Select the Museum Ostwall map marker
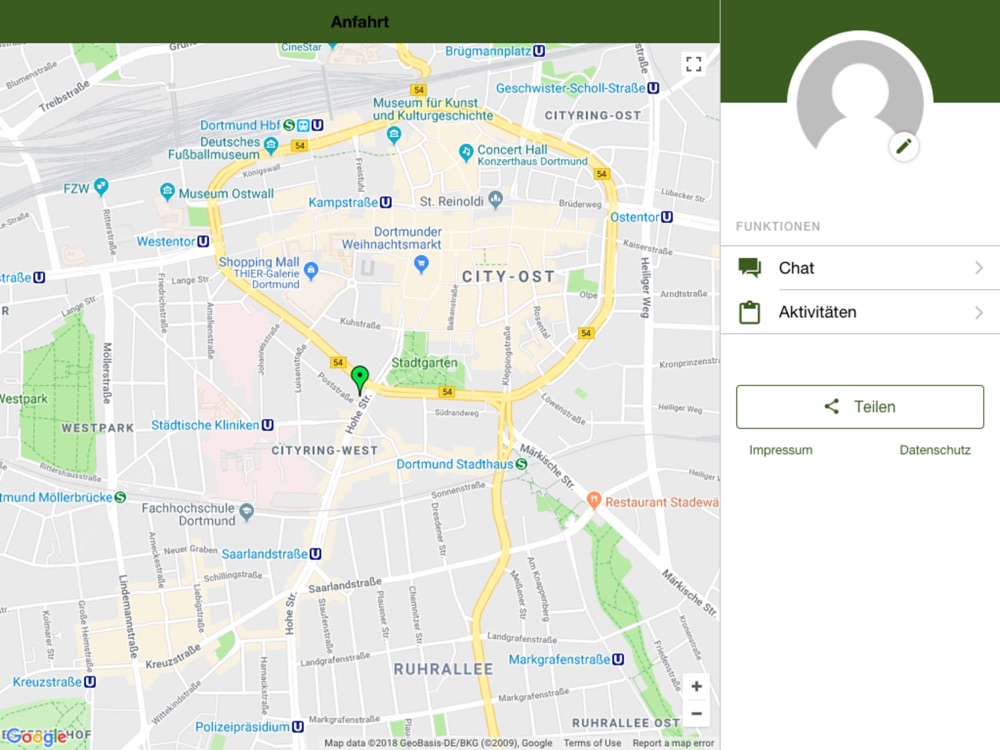This screenshot has height=750, width=1000. 167,191
